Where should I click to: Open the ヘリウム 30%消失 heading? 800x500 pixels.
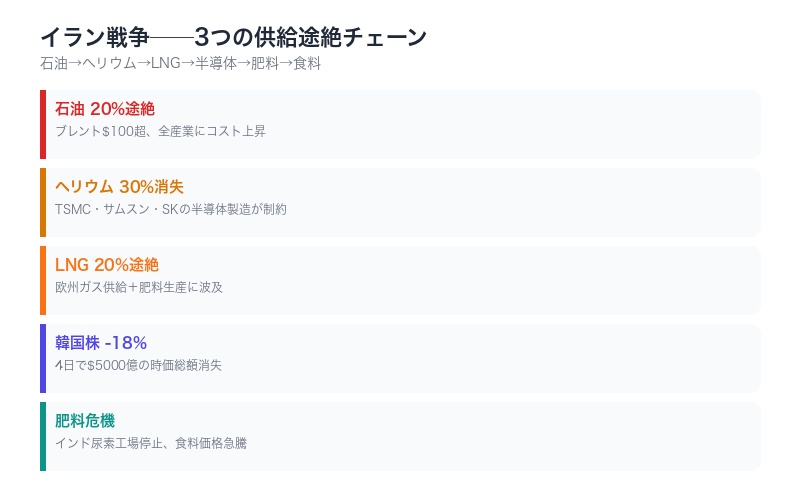(119, 187)
